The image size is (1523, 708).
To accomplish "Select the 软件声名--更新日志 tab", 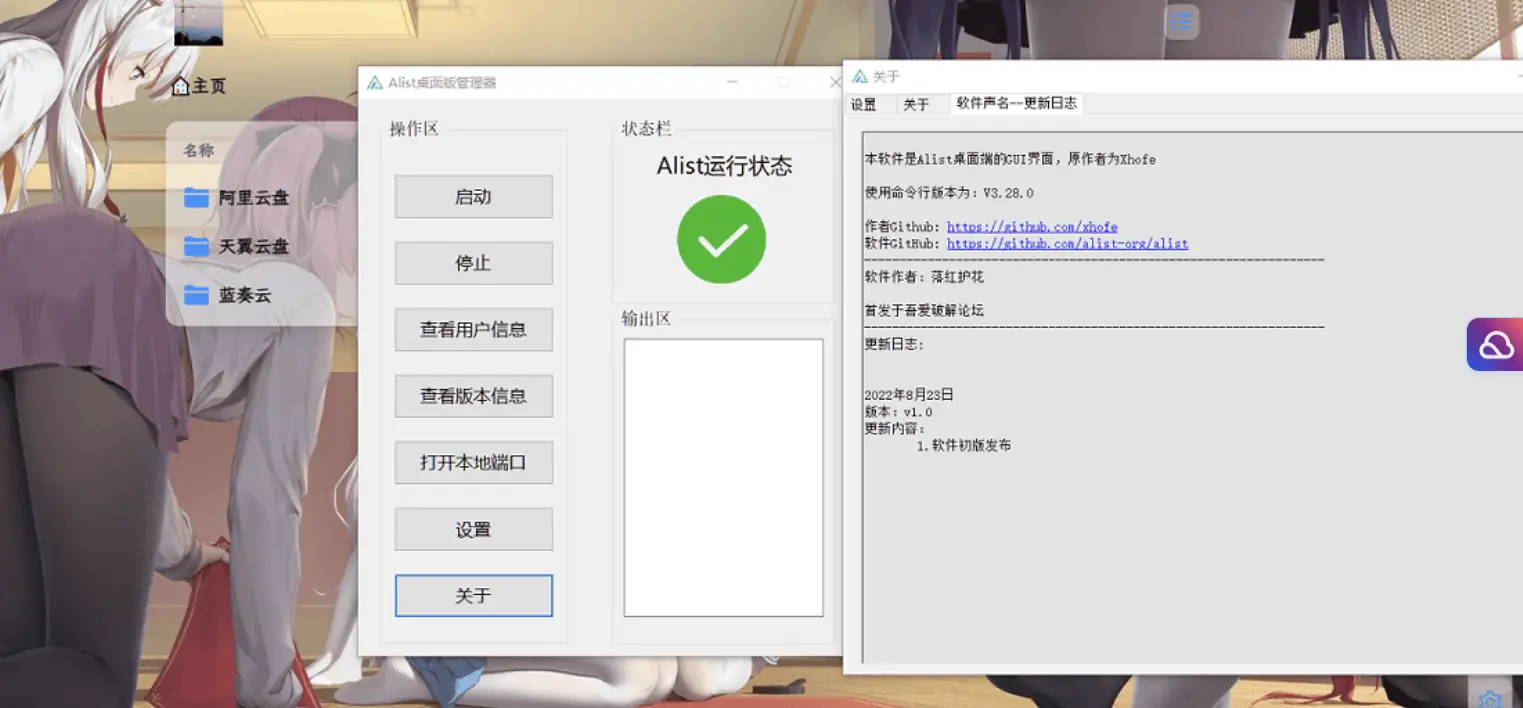I will (1016, 103).
